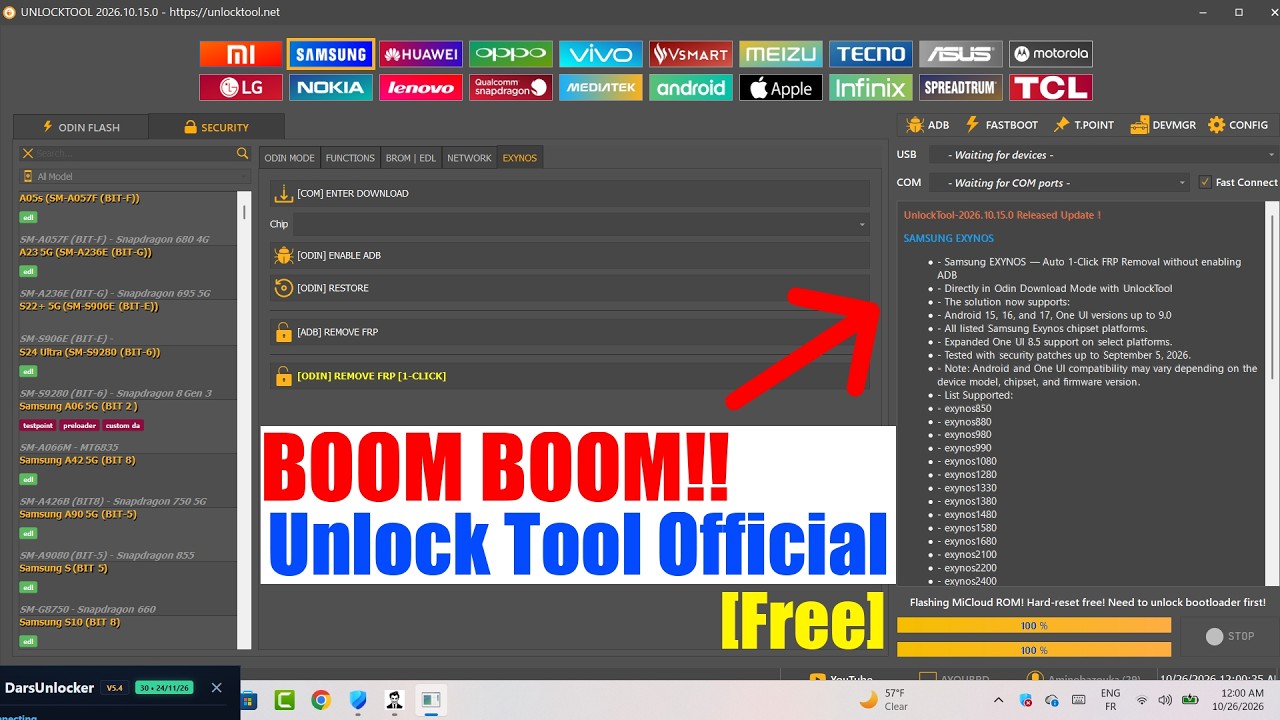The image size is (1280, 720).
Task: Choose the TCL brand tile
Action: (1051, 87)
